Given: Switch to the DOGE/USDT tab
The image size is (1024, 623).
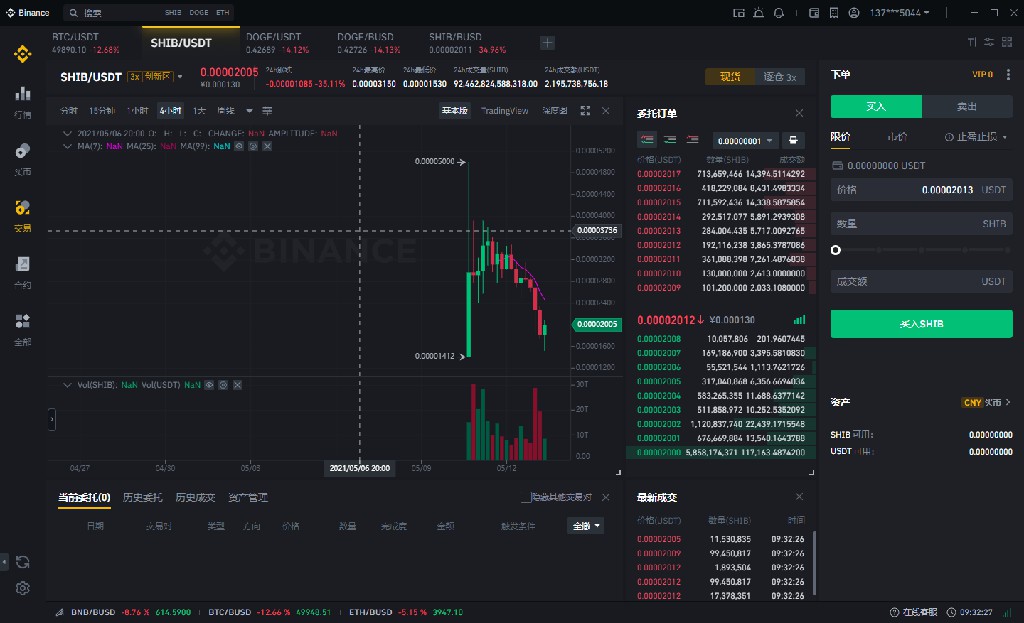Looking at the screenshot, I should tap(274, 42).
